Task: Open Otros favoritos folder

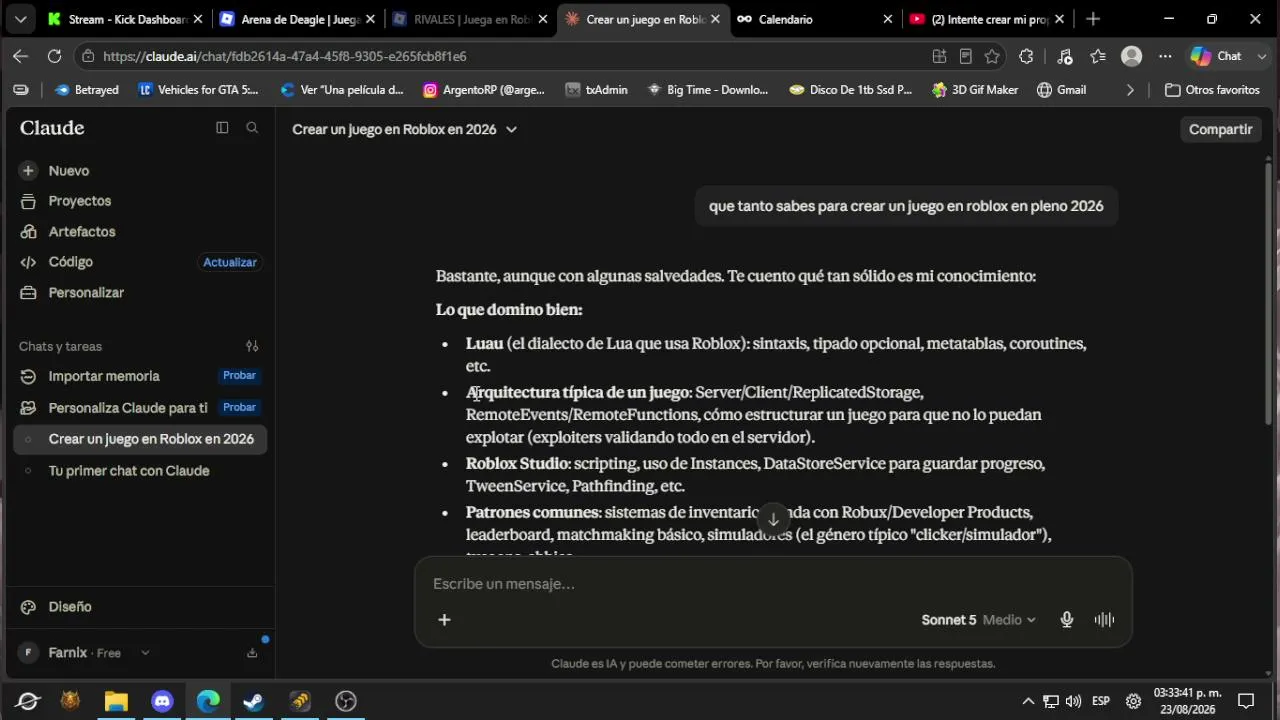Action: (x=1212, y=90)
